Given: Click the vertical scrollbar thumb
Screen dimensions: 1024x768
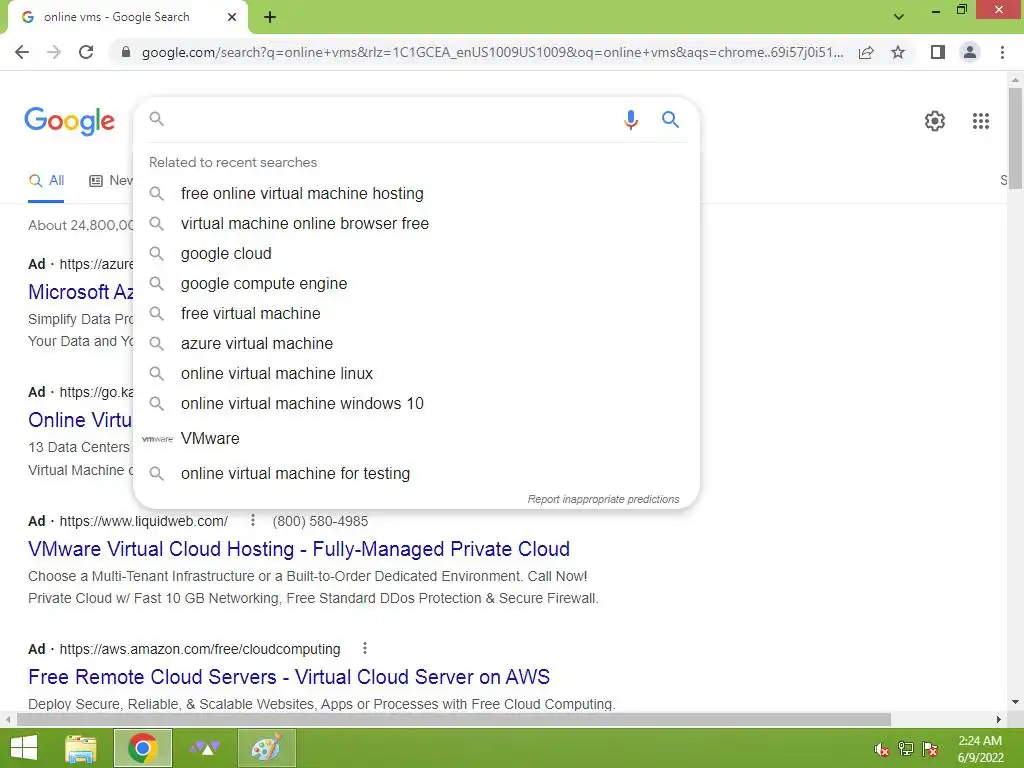Looking at the screenshot, I should 1015,138.
